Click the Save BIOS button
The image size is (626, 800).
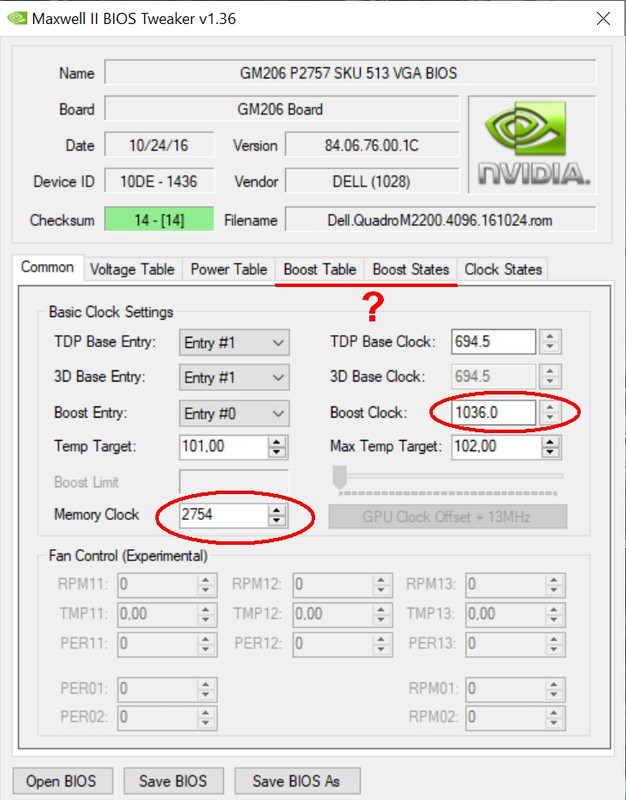(x=173, y=781)
